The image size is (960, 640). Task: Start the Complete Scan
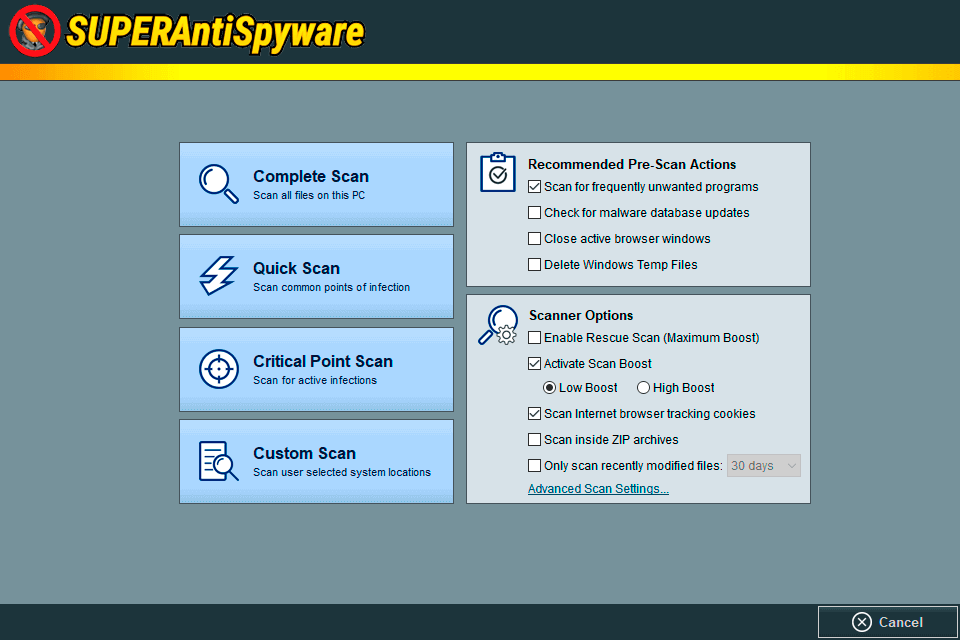[317, 184]
